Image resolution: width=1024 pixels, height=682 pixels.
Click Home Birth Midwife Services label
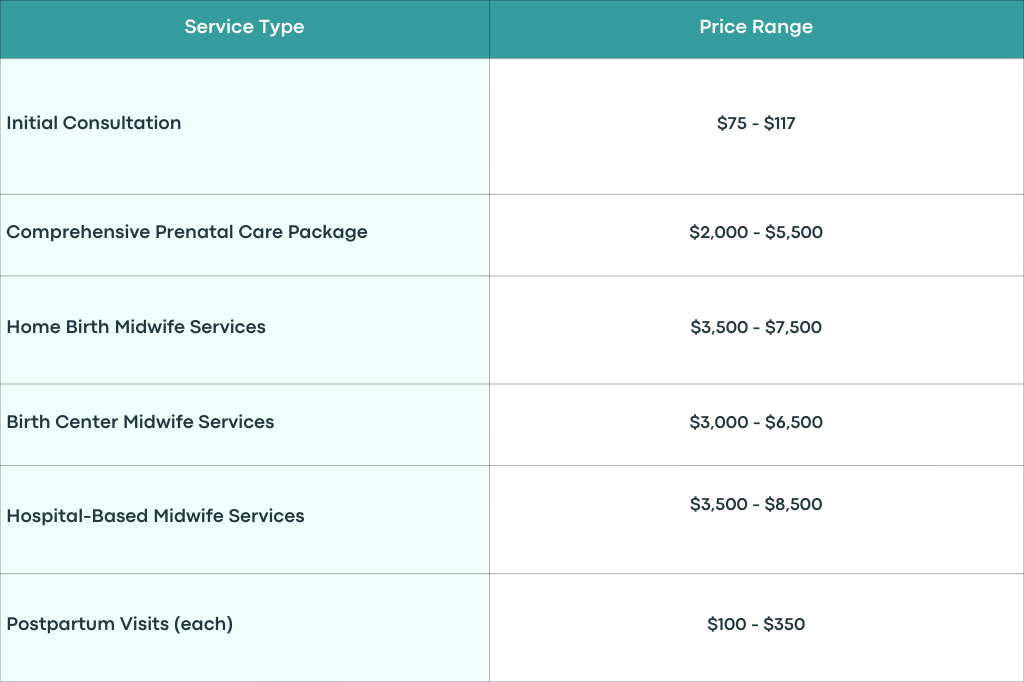click(x=136, y=327)
